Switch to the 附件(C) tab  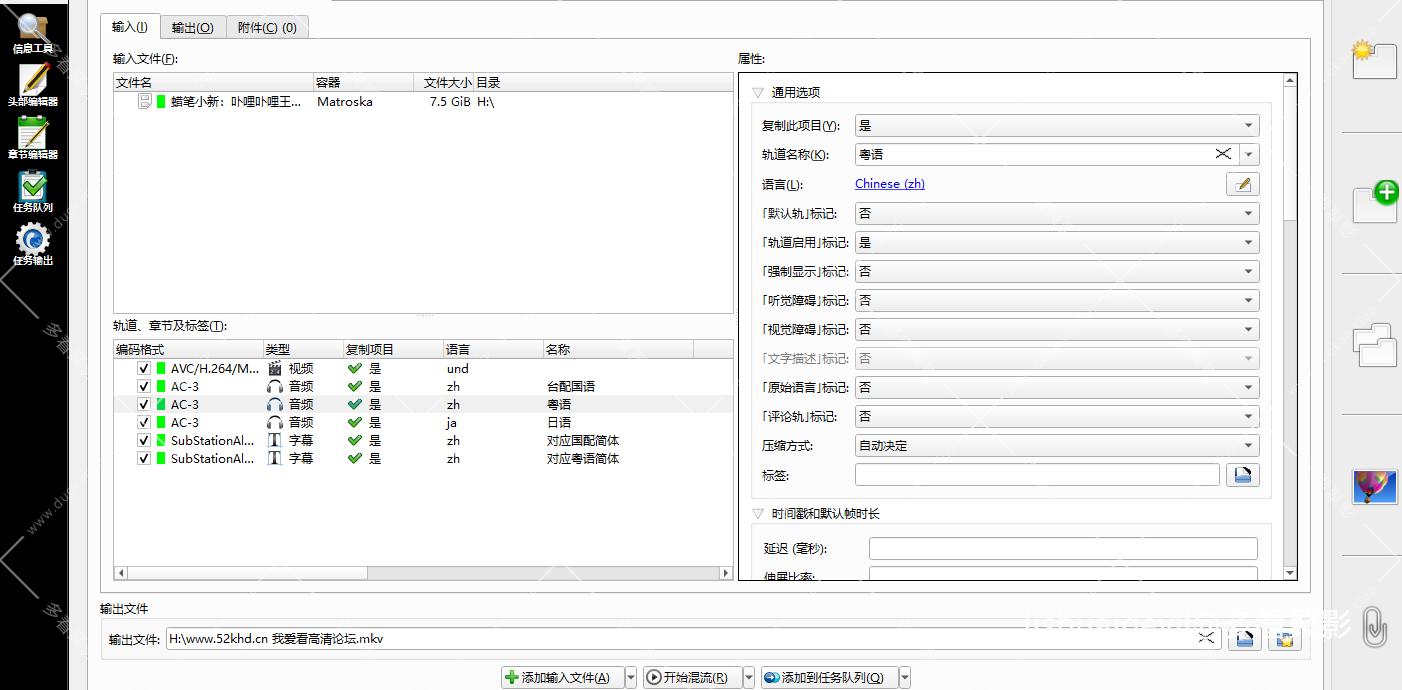(x=267, y=28)
